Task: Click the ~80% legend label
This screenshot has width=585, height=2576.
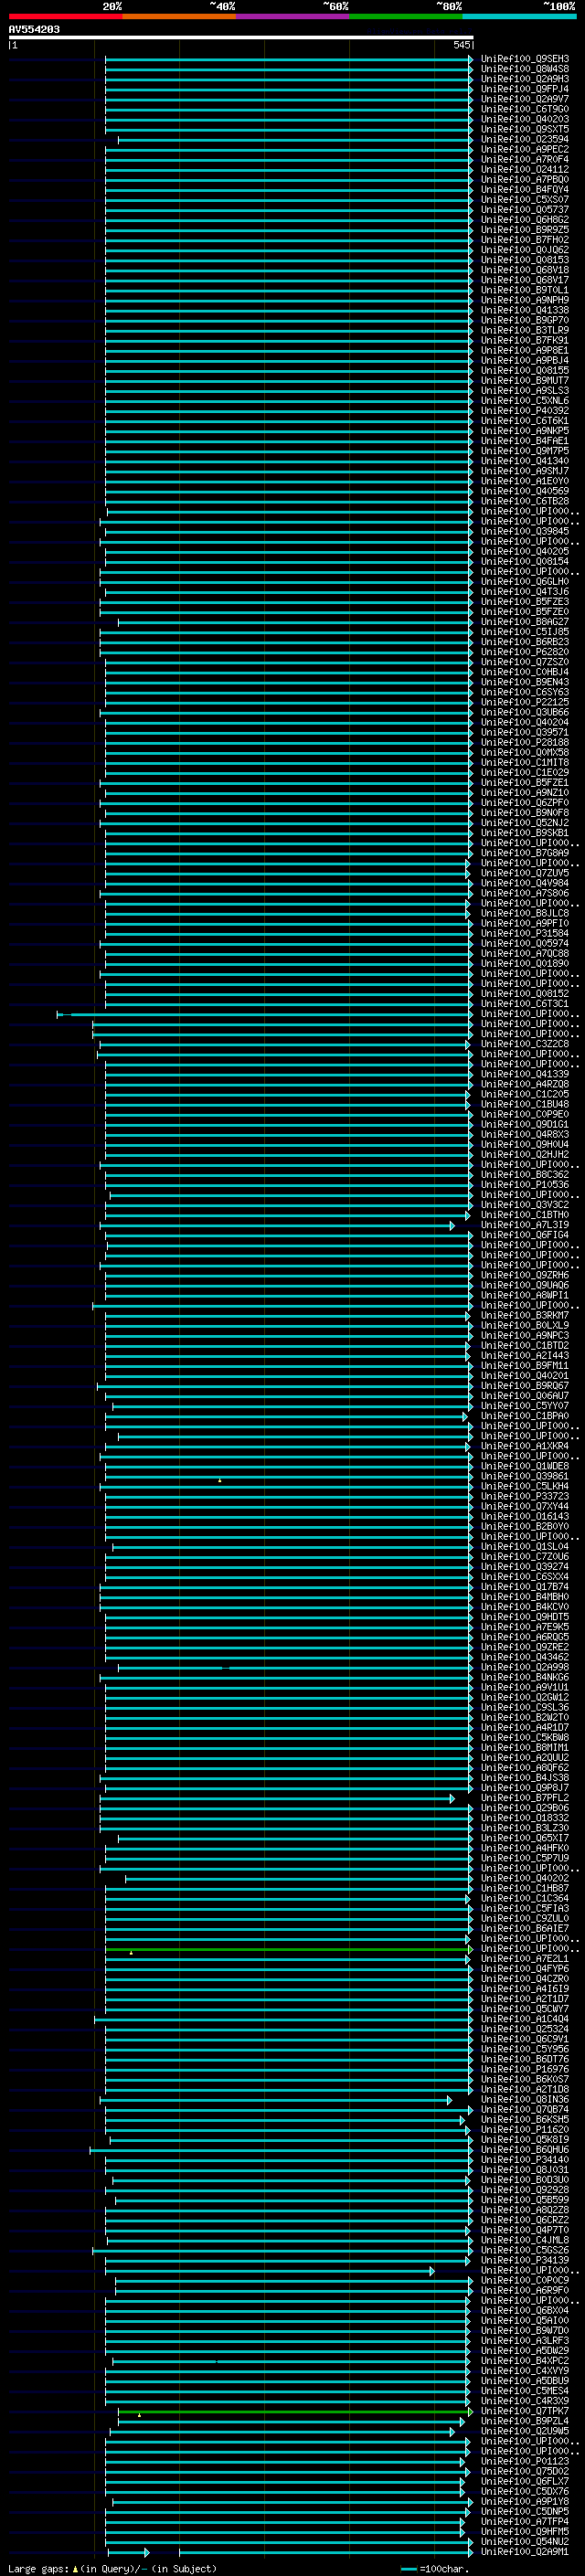Action: coord(449,6)
